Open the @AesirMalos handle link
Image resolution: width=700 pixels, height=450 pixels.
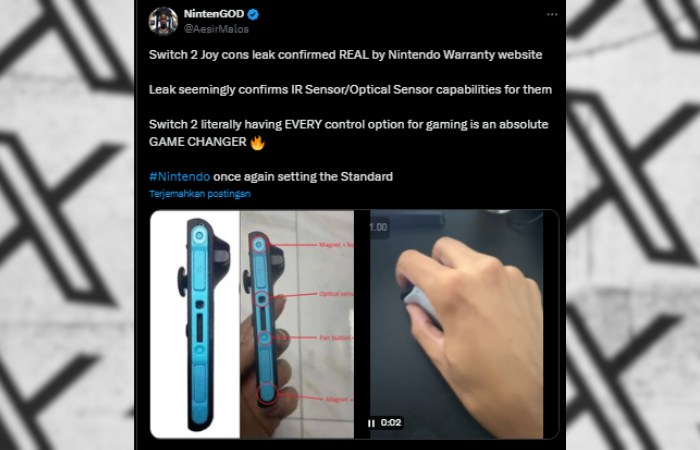[x=216, y=29]
